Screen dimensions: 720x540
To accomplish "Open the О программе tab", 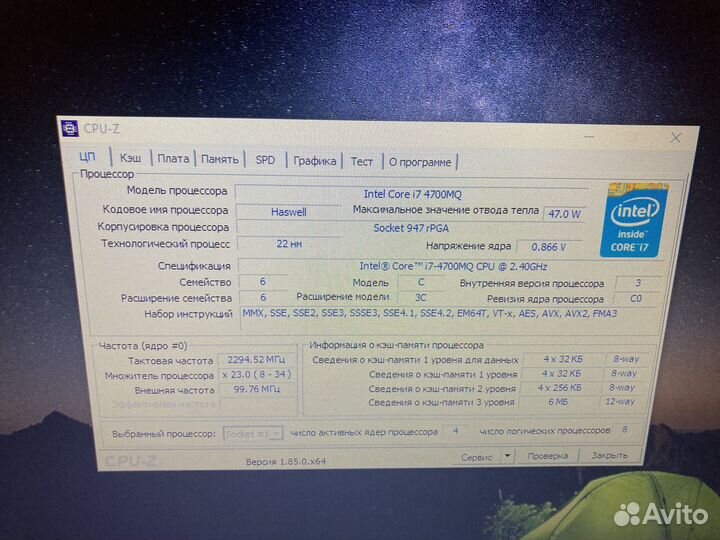I will coord(420,163).
